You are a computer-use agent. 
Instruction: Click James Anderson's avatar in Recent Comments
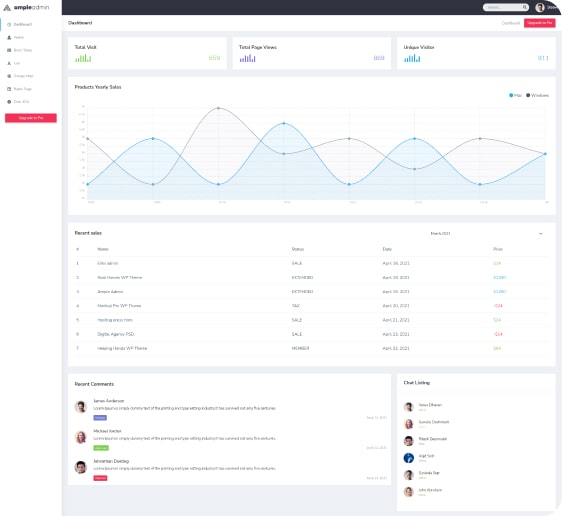pyautogui.click(x=81, y=407)
